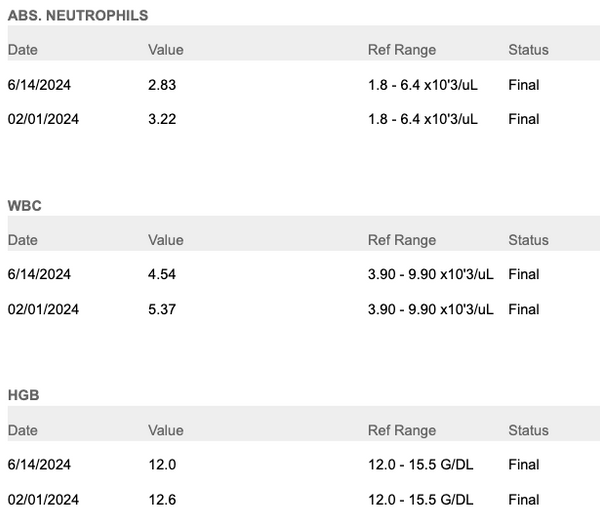The height and width of the screenshot is (528, 600).
Task: Click the HGB section heading
Action: pos(23,395)
